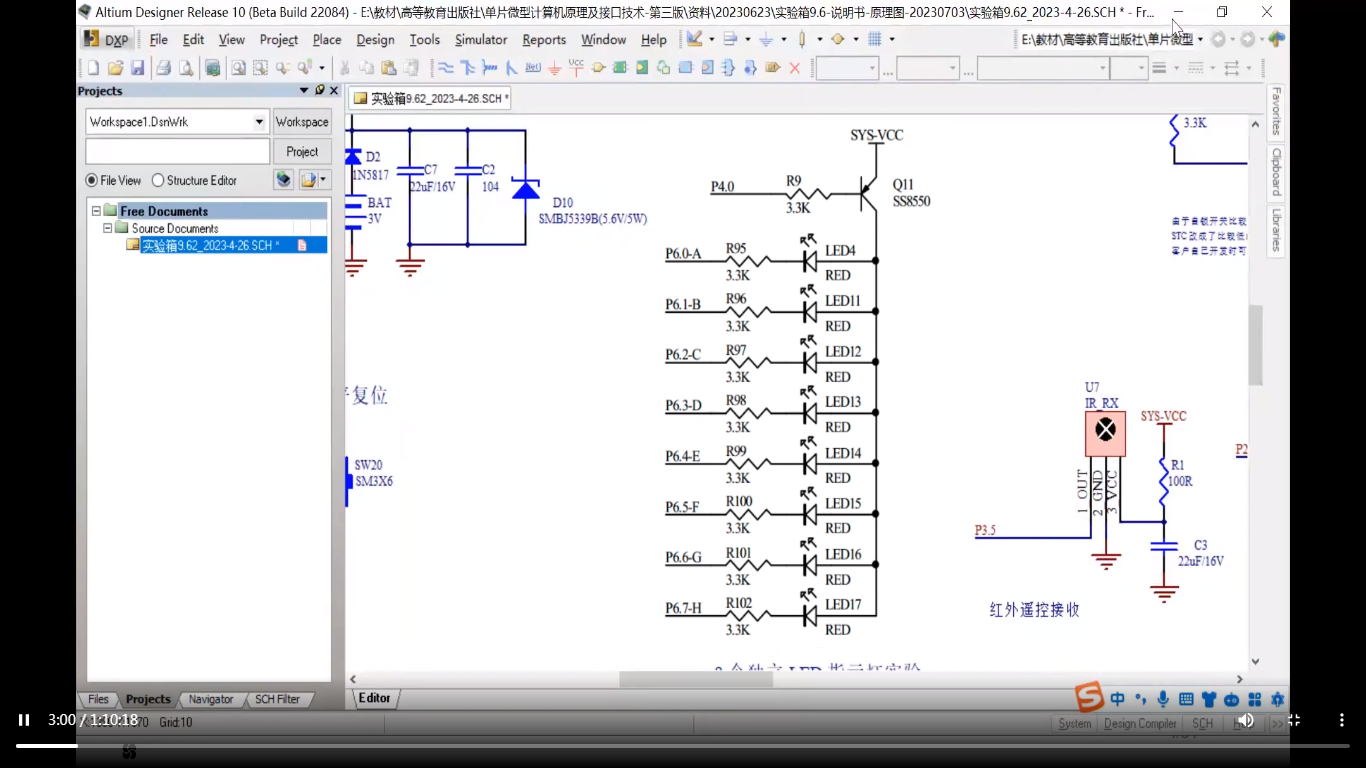This screenshot has width=1366, height=768.
Task: Click the grid settings icon in toolbar
Action: [x=875, y=39]
